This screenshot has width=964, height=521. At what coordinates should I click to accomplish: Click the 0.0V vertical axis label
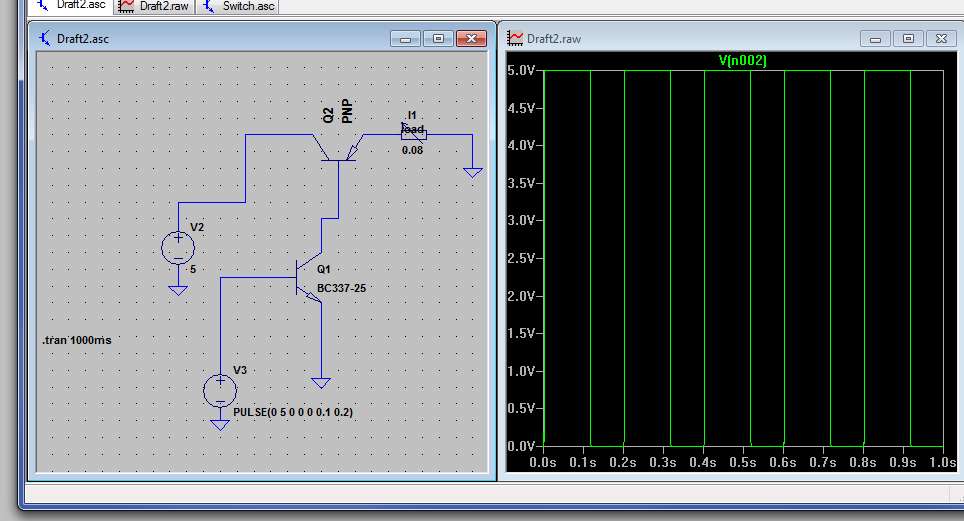pos(521,446)
